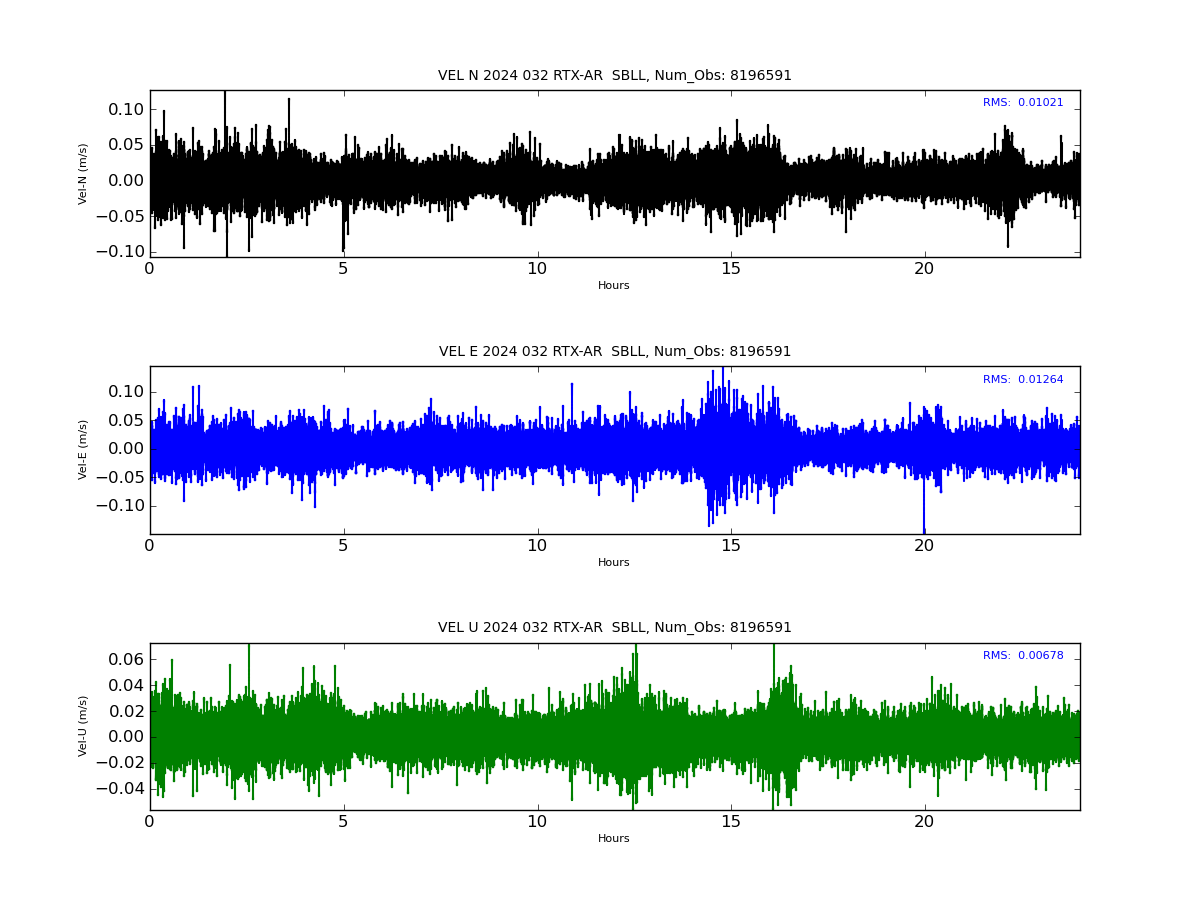Select the RMS 0.01264 label
The image size is (1200, 900).
pos(1023,380)
